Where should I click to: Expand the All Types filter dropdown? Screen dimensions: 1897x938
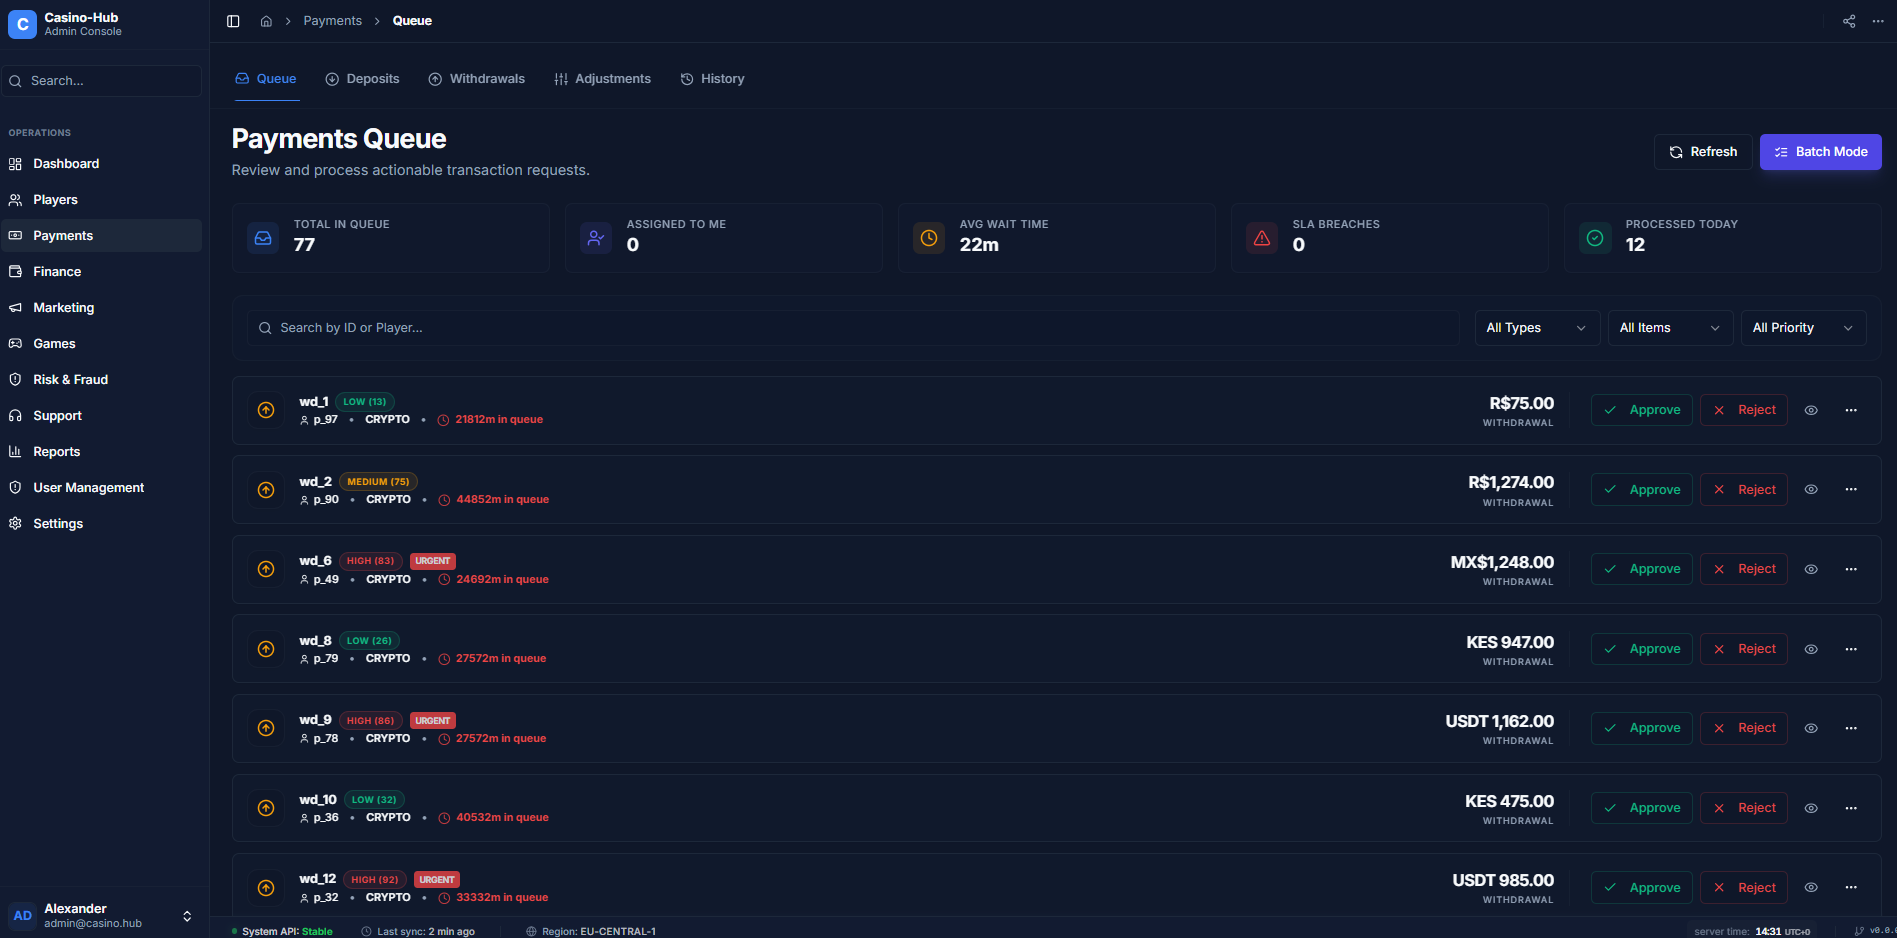pos(1536,328)
